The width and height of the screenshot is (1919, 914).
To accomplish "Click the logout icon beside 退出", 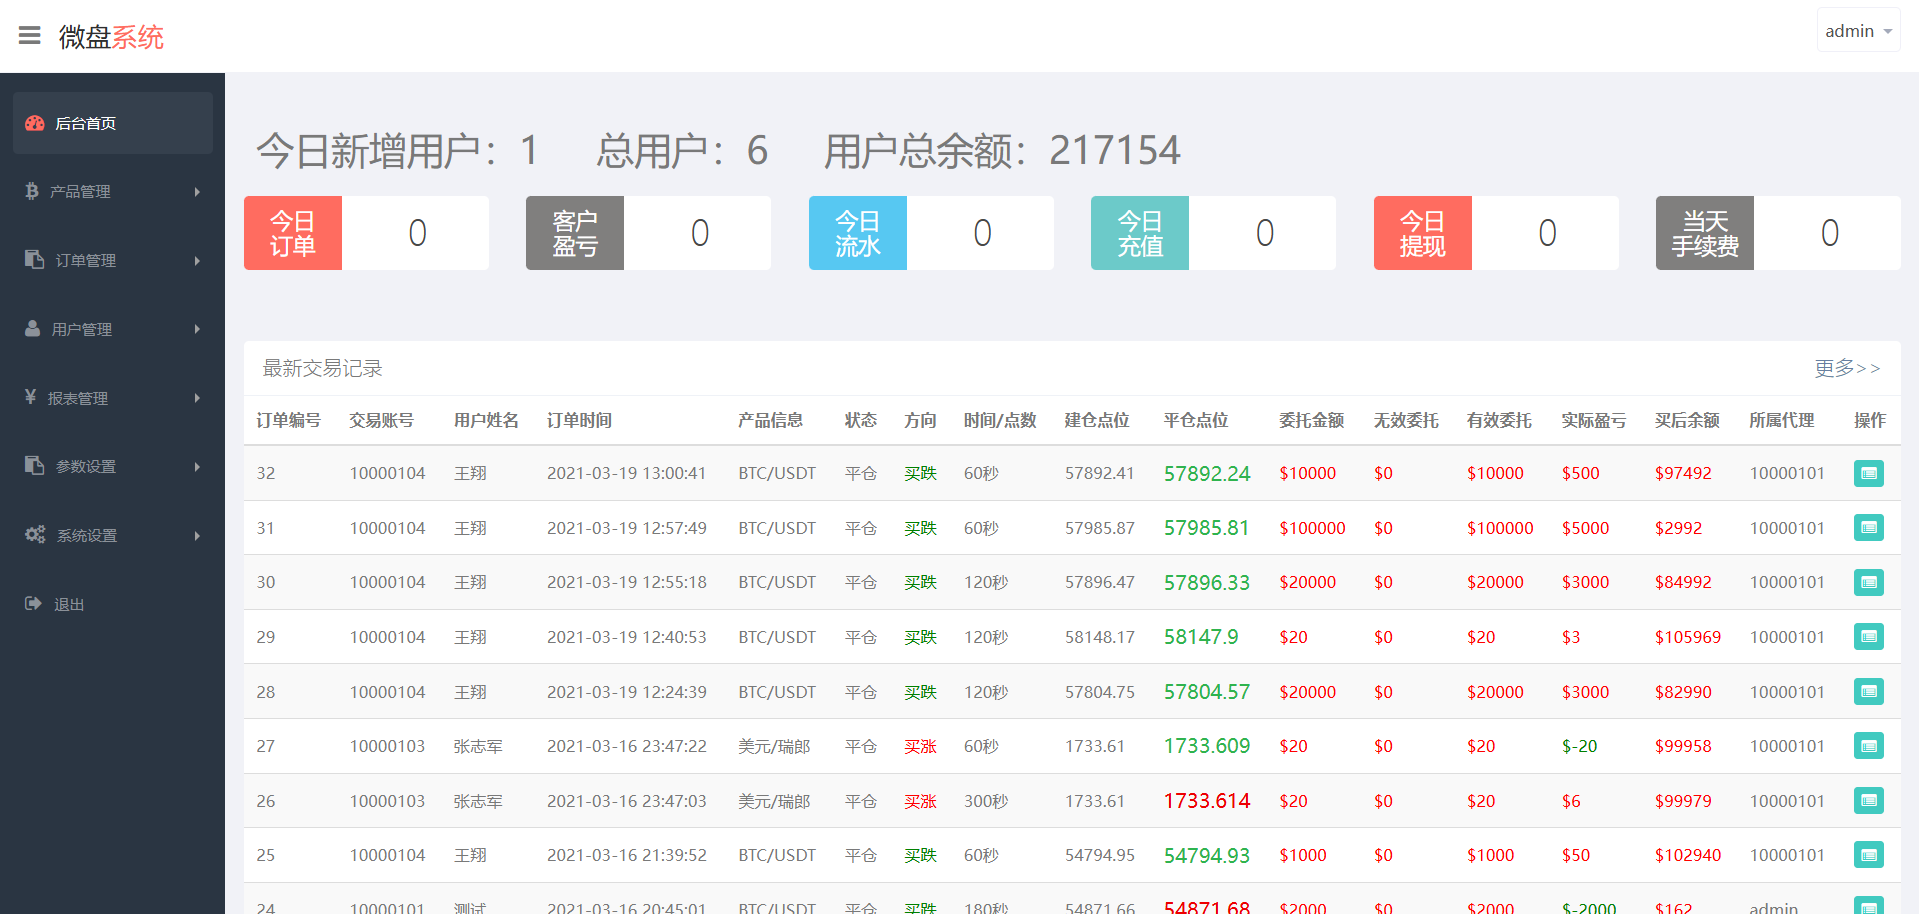I will tap(34, 603).
